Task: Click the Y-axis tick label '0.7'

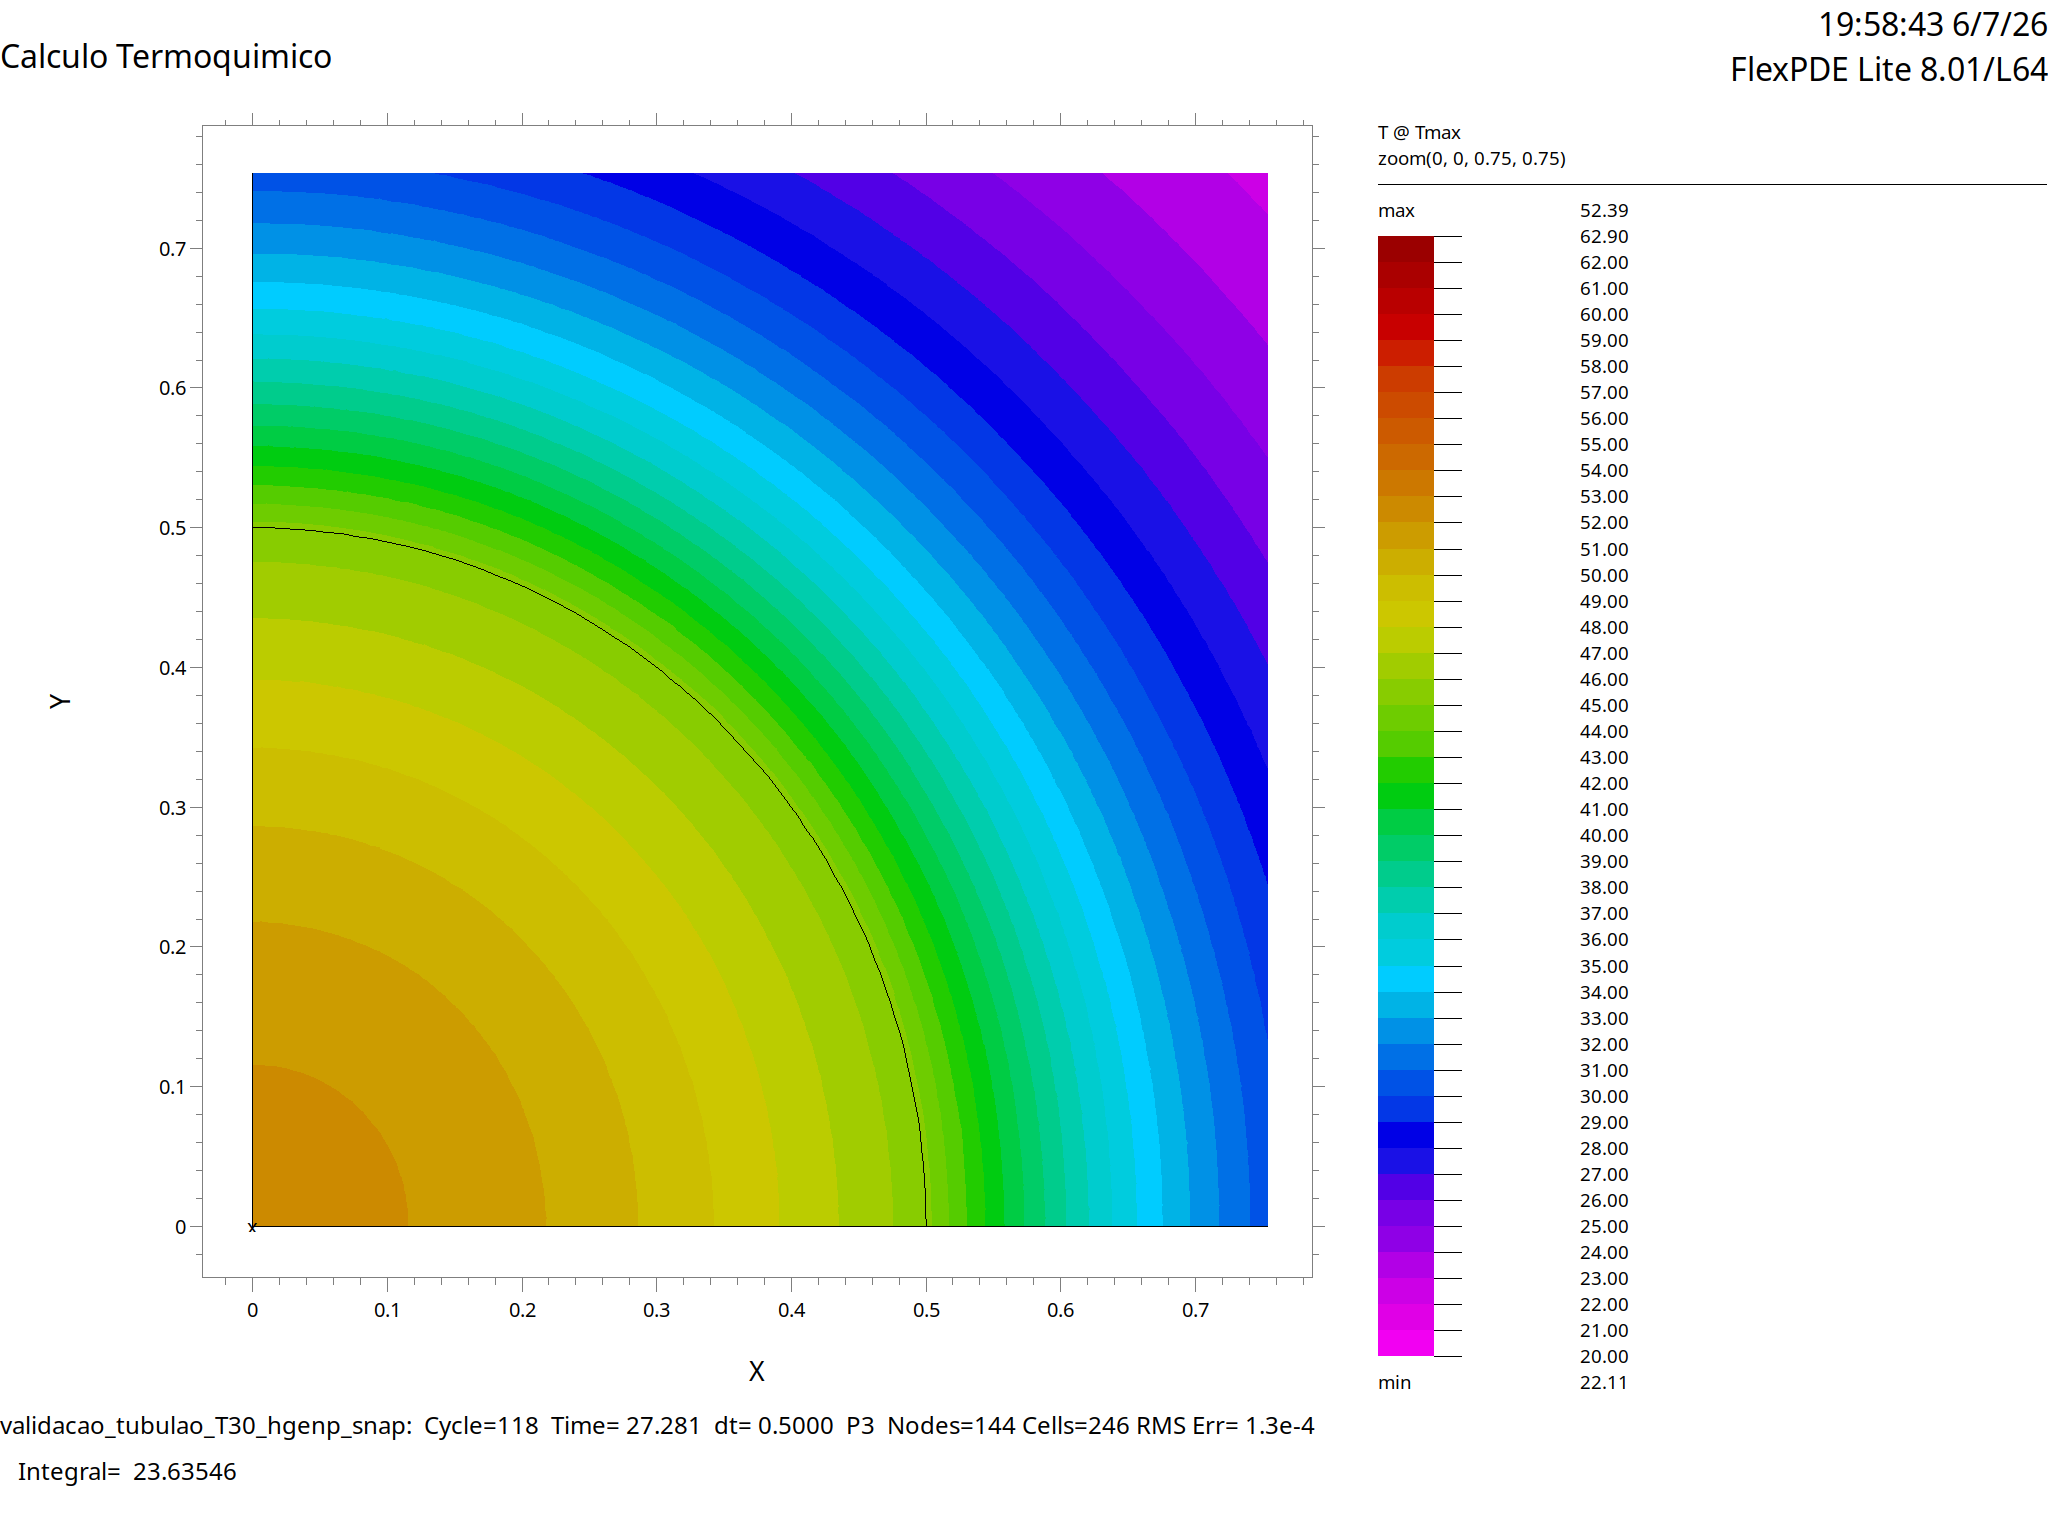Action: coord(173,249)
